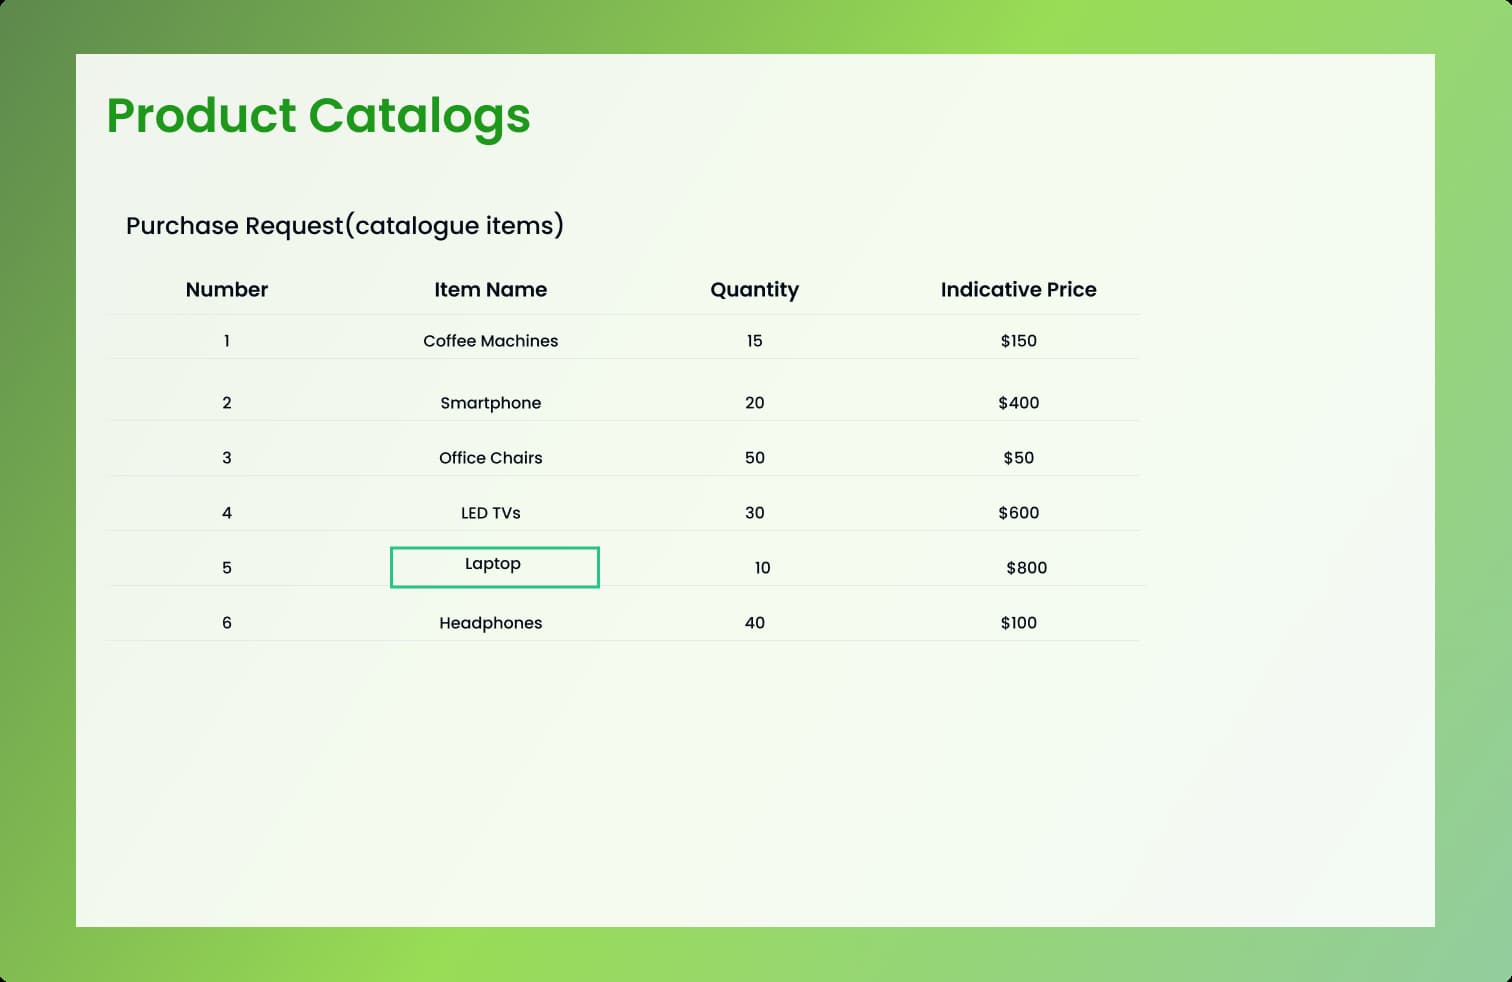The width and height of the screenshot is (1512, 982).
Task: Select row number 3 in Number column
Action: [x=227, y=458]
